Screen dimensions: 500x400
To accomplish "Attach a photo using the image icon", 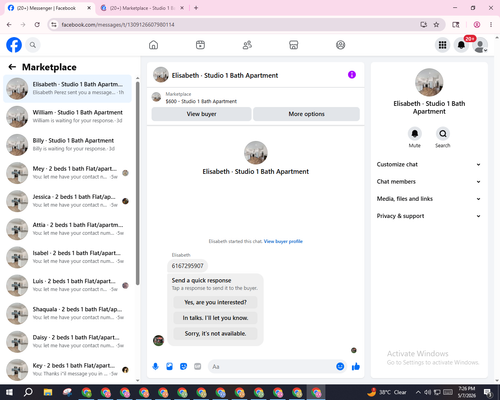I will (169, 367).
